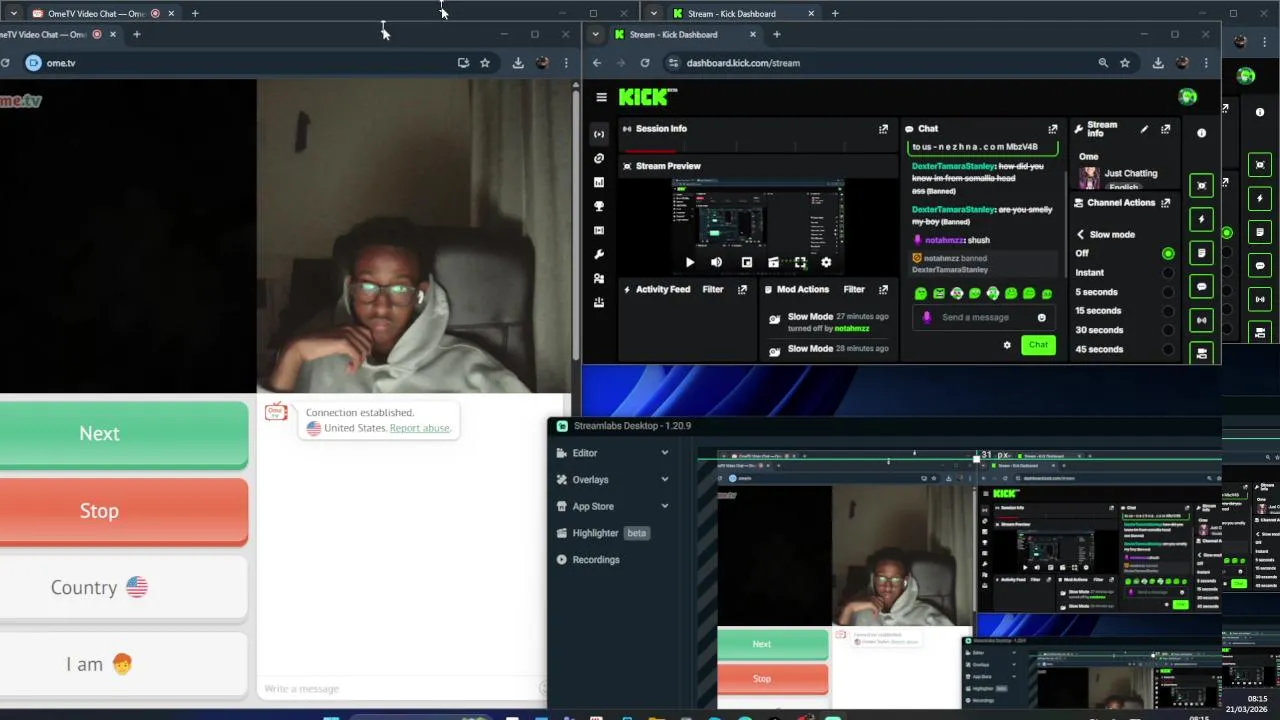Open Mod Actions Filter

(854, 290)
